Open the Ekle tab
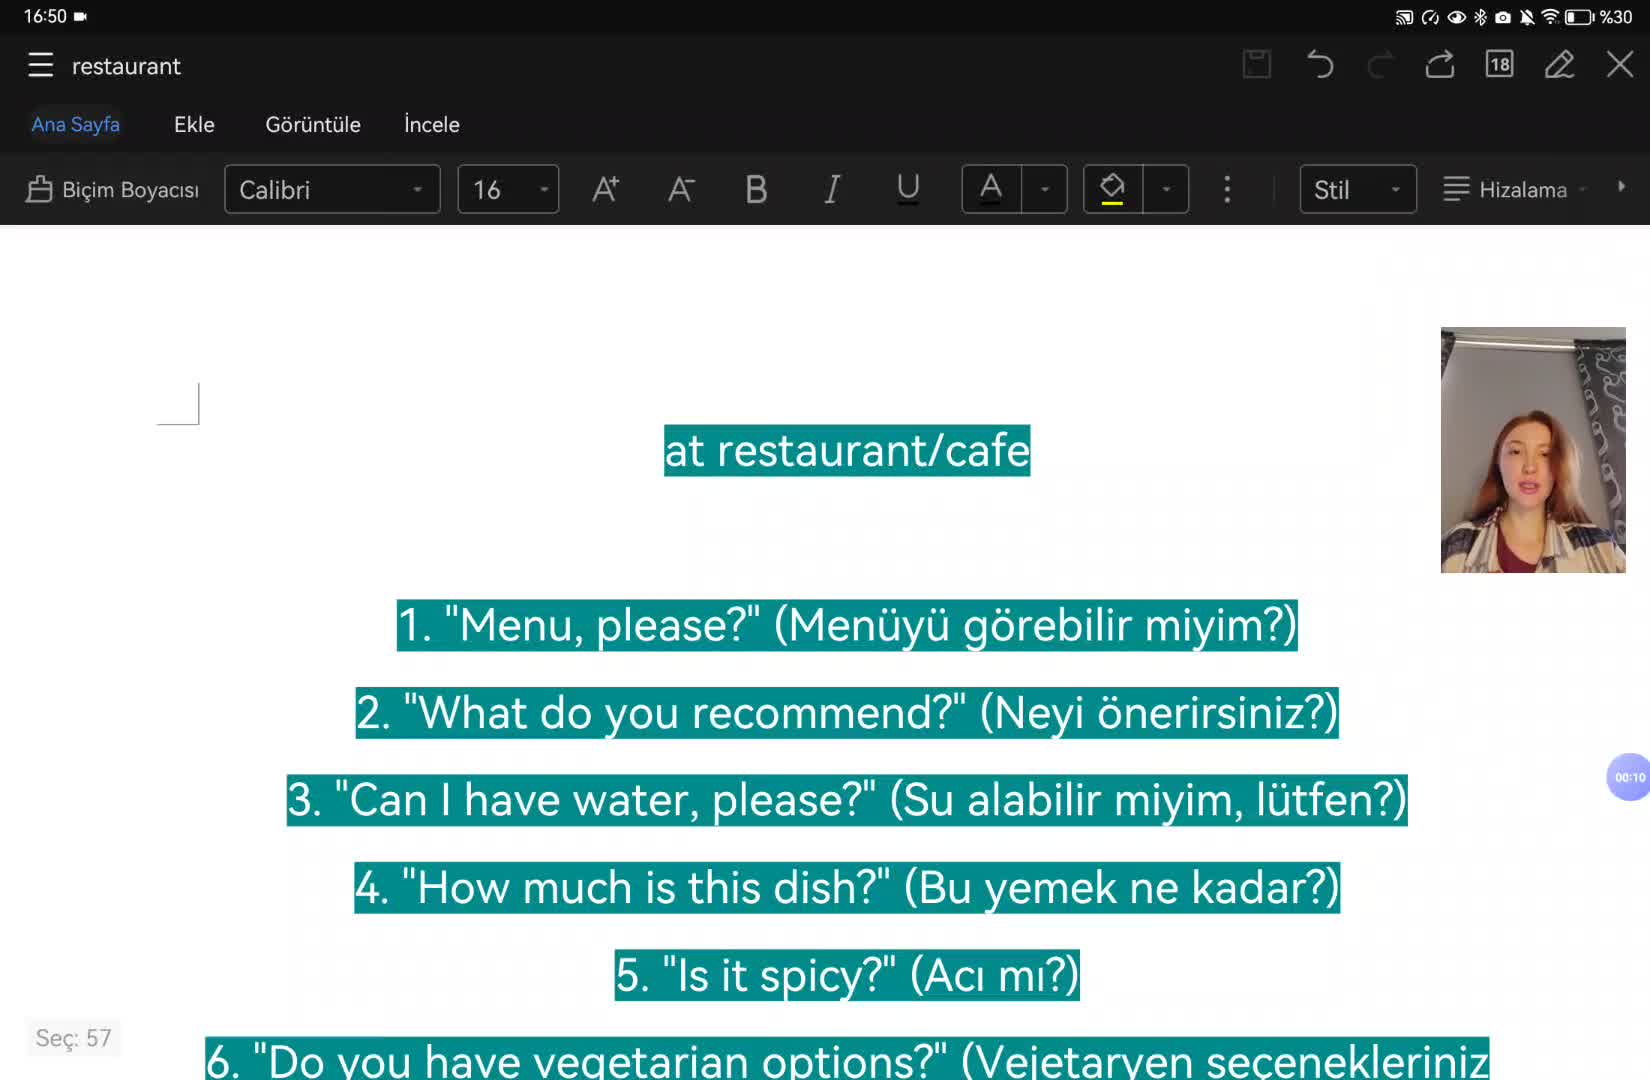Screen dimensions: 1650x1080 point(194,124)
